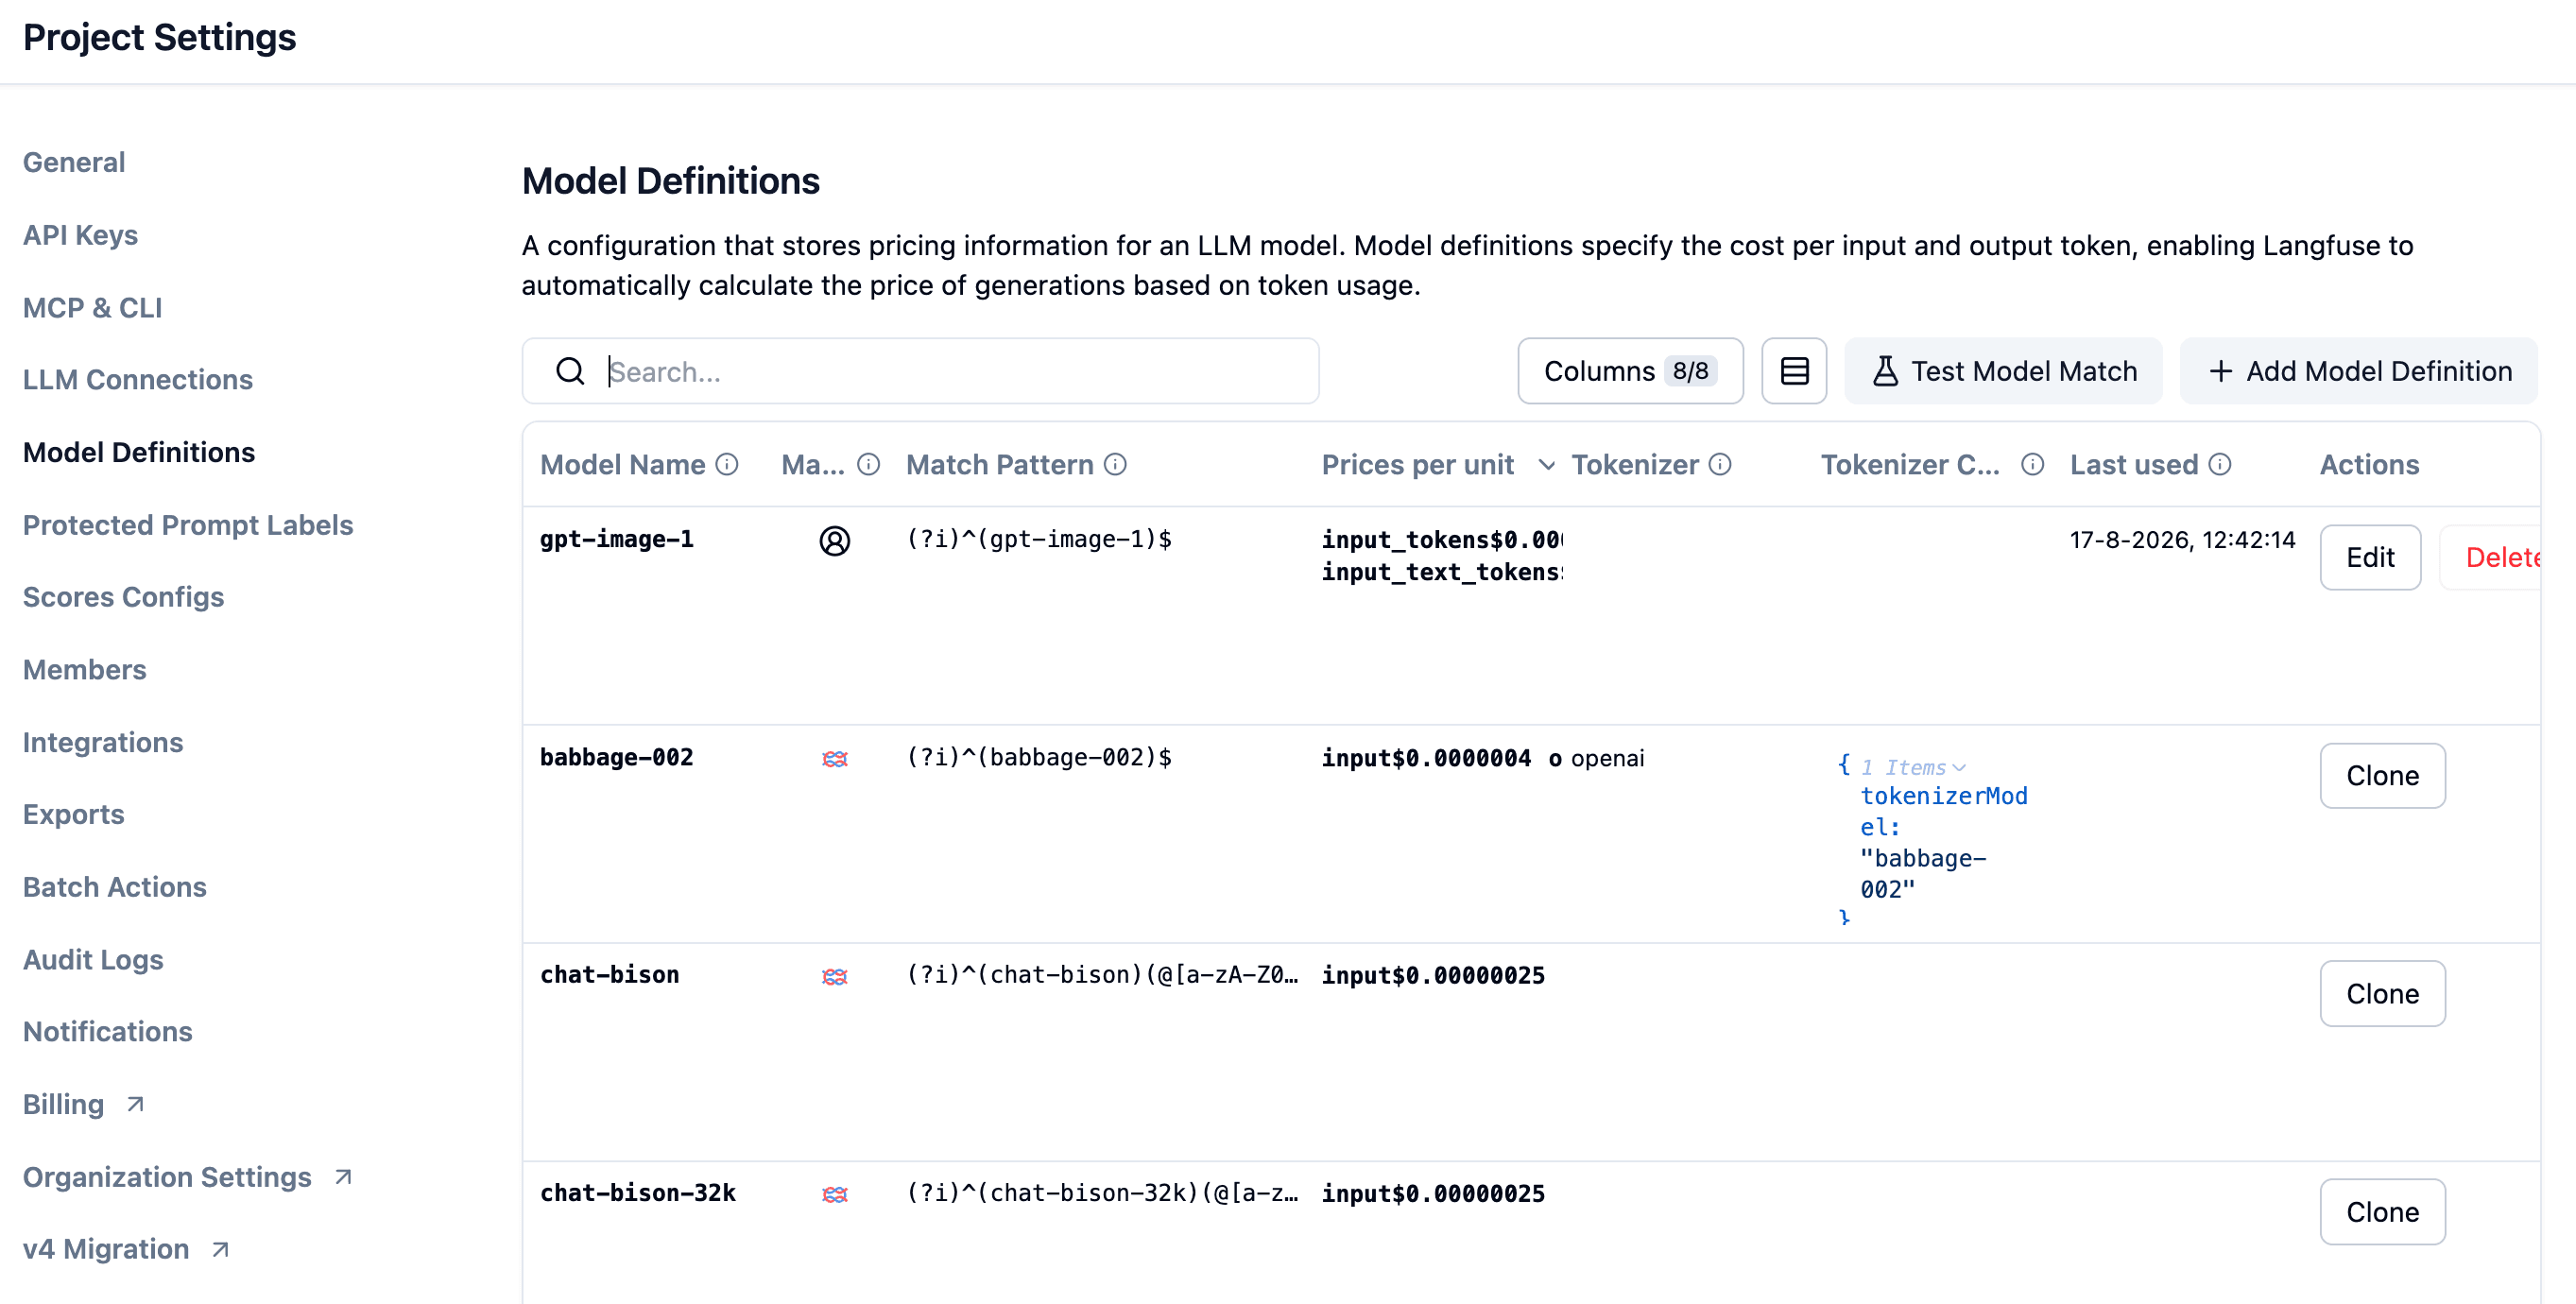
Task: Click last used date 17-8-2026, 12:42:14
Action: (x=2182, y=540)
